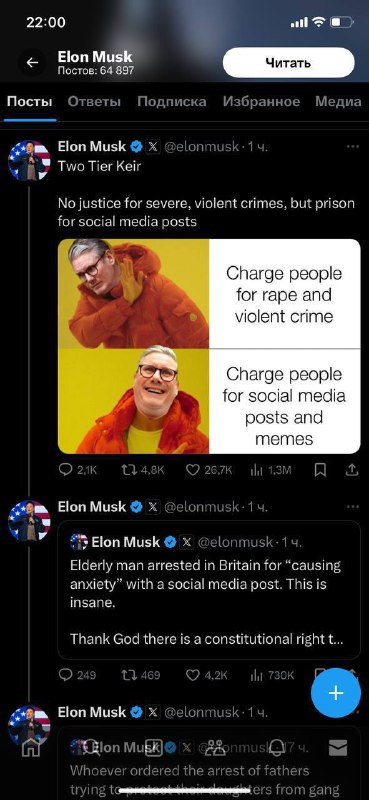The height and width of the screenshot is (800, 369).
Task: Like the quoted post with 4,2K likes
Action: coord(192,675)
